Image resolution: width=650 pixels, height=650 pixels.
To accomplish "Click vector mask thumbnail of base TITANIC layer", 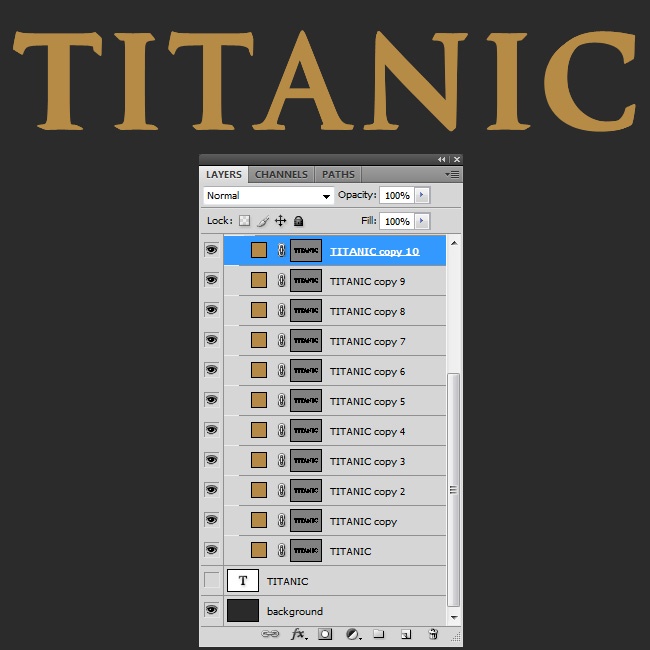I will click(306, 551).
